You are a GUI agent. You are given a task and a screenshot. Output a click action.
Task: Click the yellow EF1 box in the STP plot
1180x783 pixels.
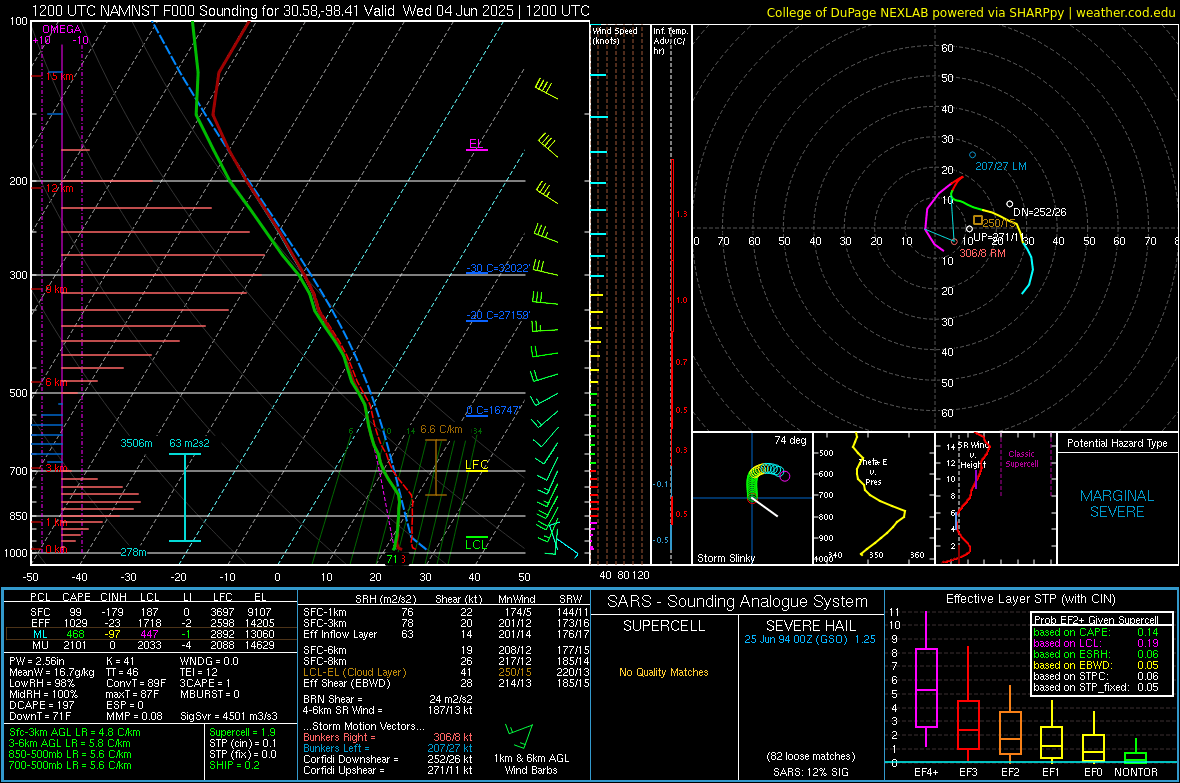1051,742
